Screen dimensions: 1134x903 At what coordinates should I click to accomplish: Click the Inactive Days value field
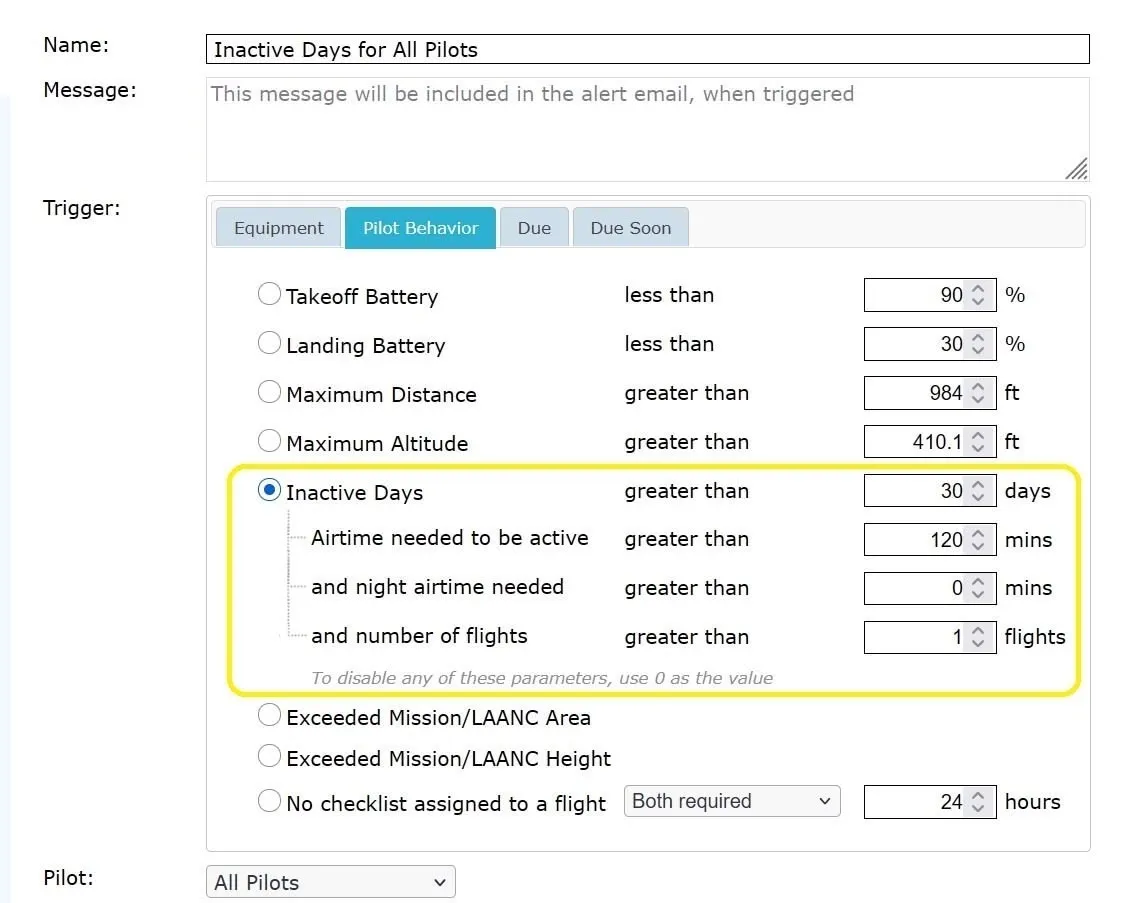[930, 491]
